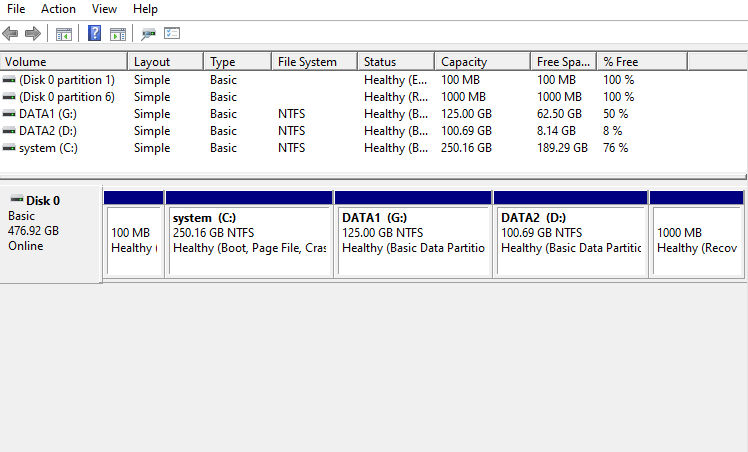The height and width of the screenshot is (452, 748).
Task: Sort by File System column header
Action: pyautogui.click(x=314, y=62)
